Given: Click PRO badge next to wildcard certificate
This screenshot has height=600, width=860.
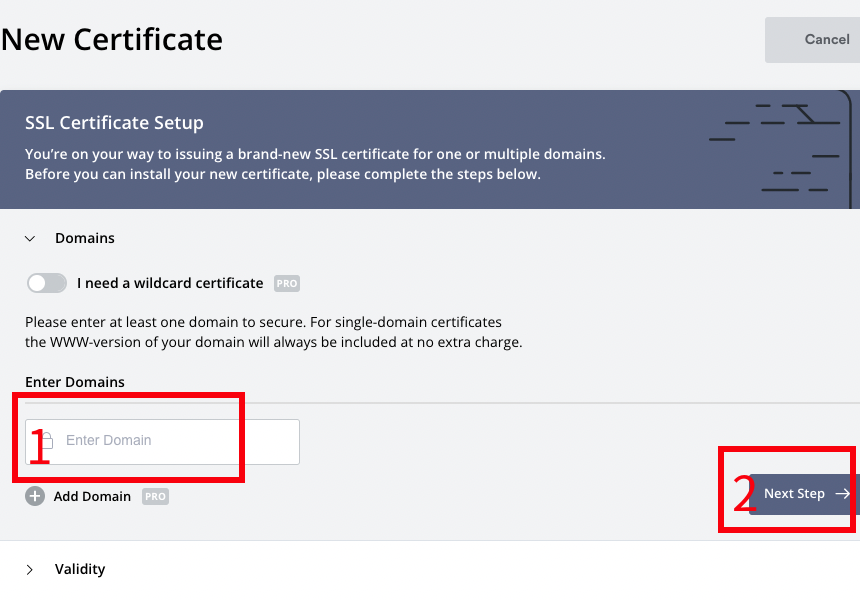Looking at the screenshot, I should click(x=287, y=284).
